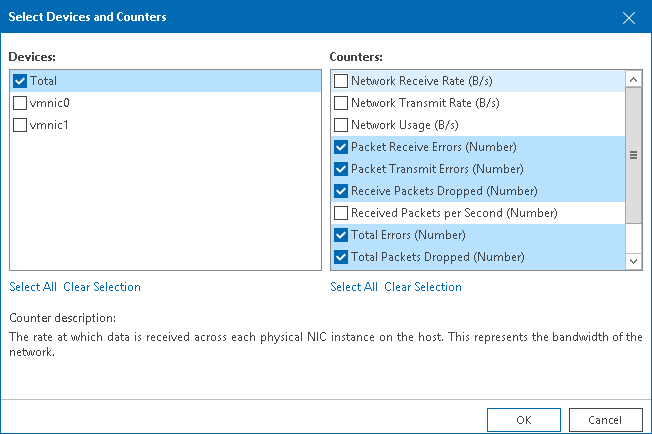Click Clear Selection under Counters list

tap(423, 287)
